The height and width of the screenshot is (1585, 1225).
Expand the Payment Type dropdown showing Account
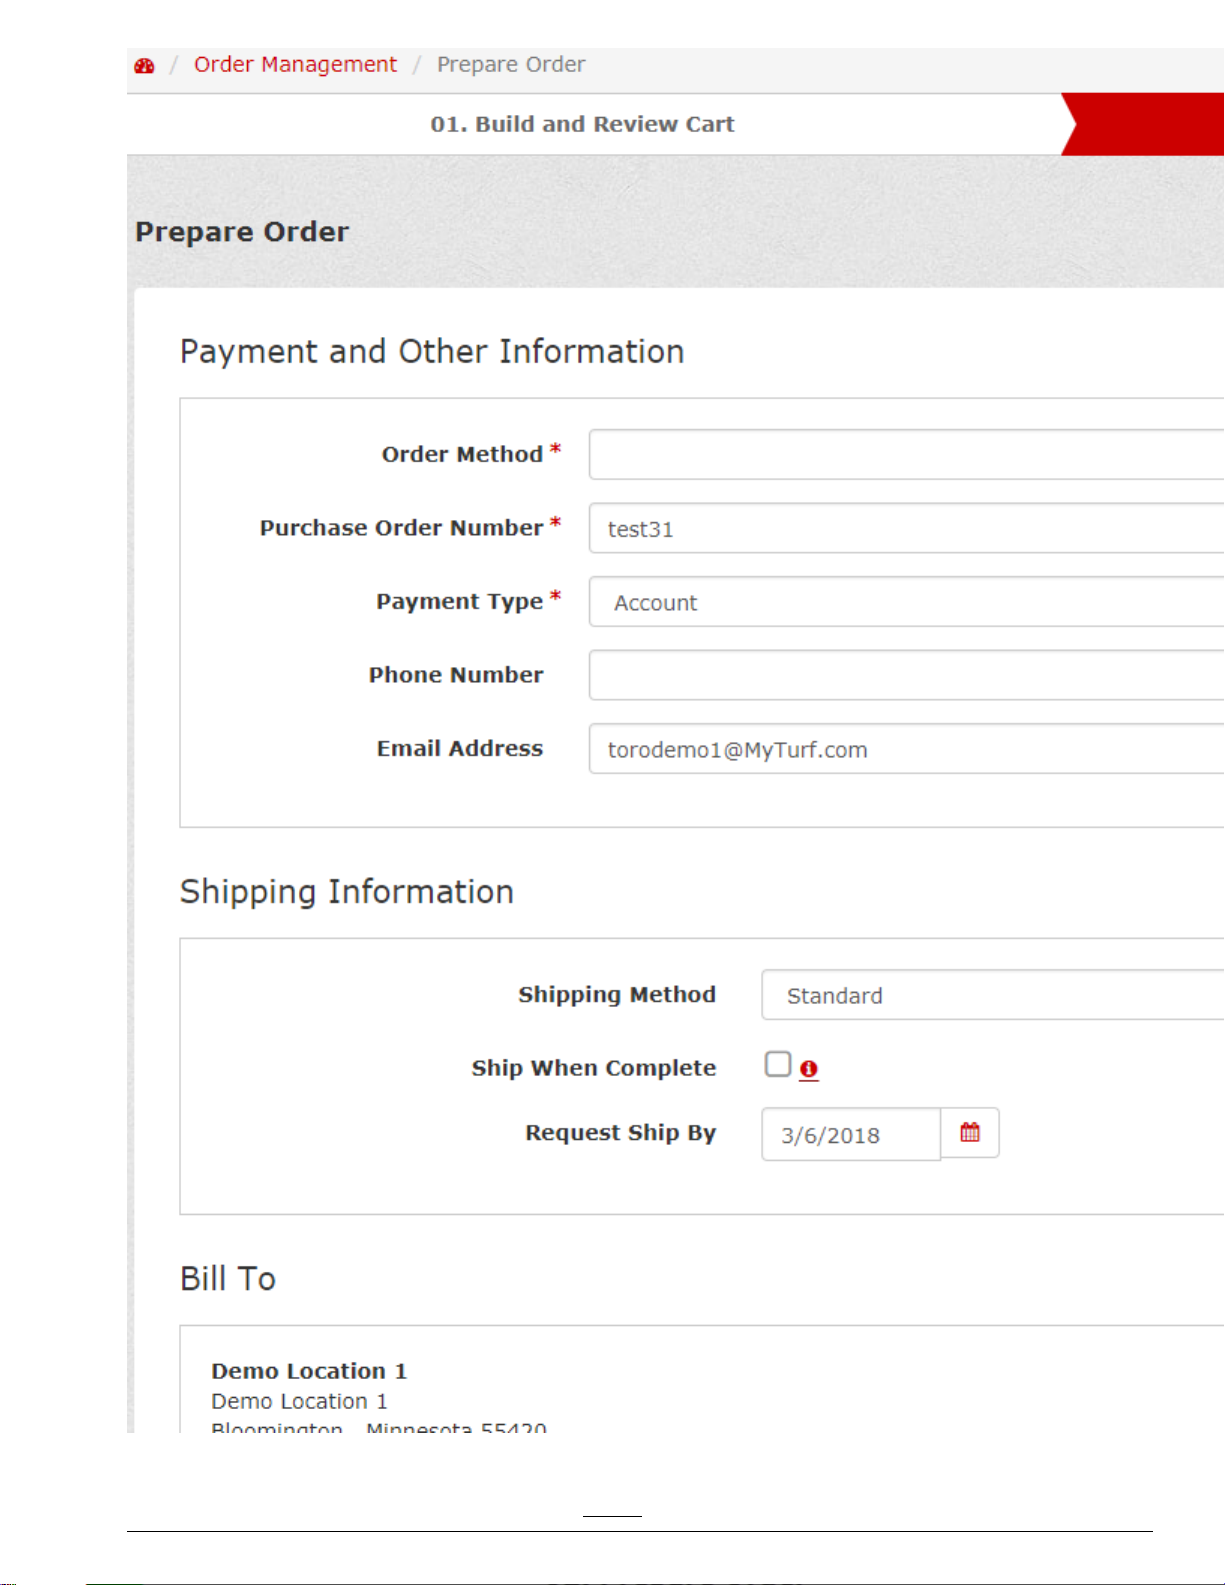coord(905,602)
